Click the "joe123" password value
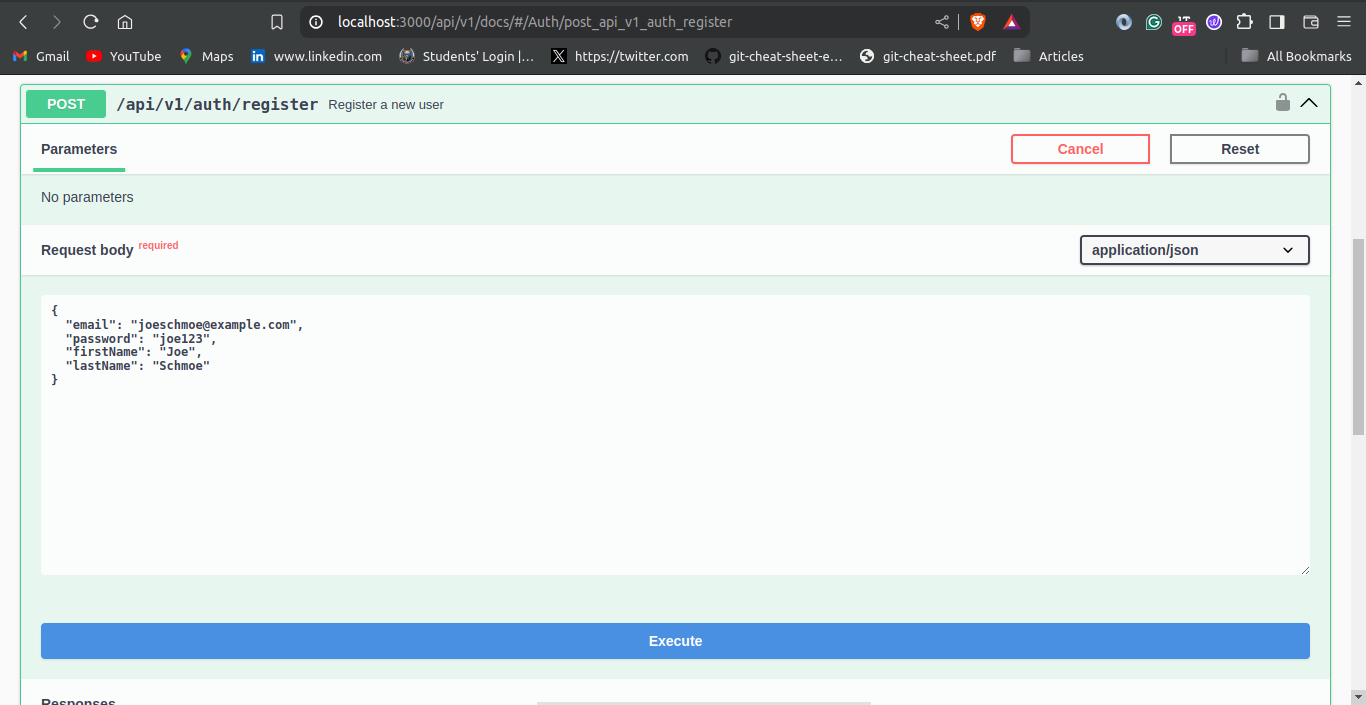 184,339
